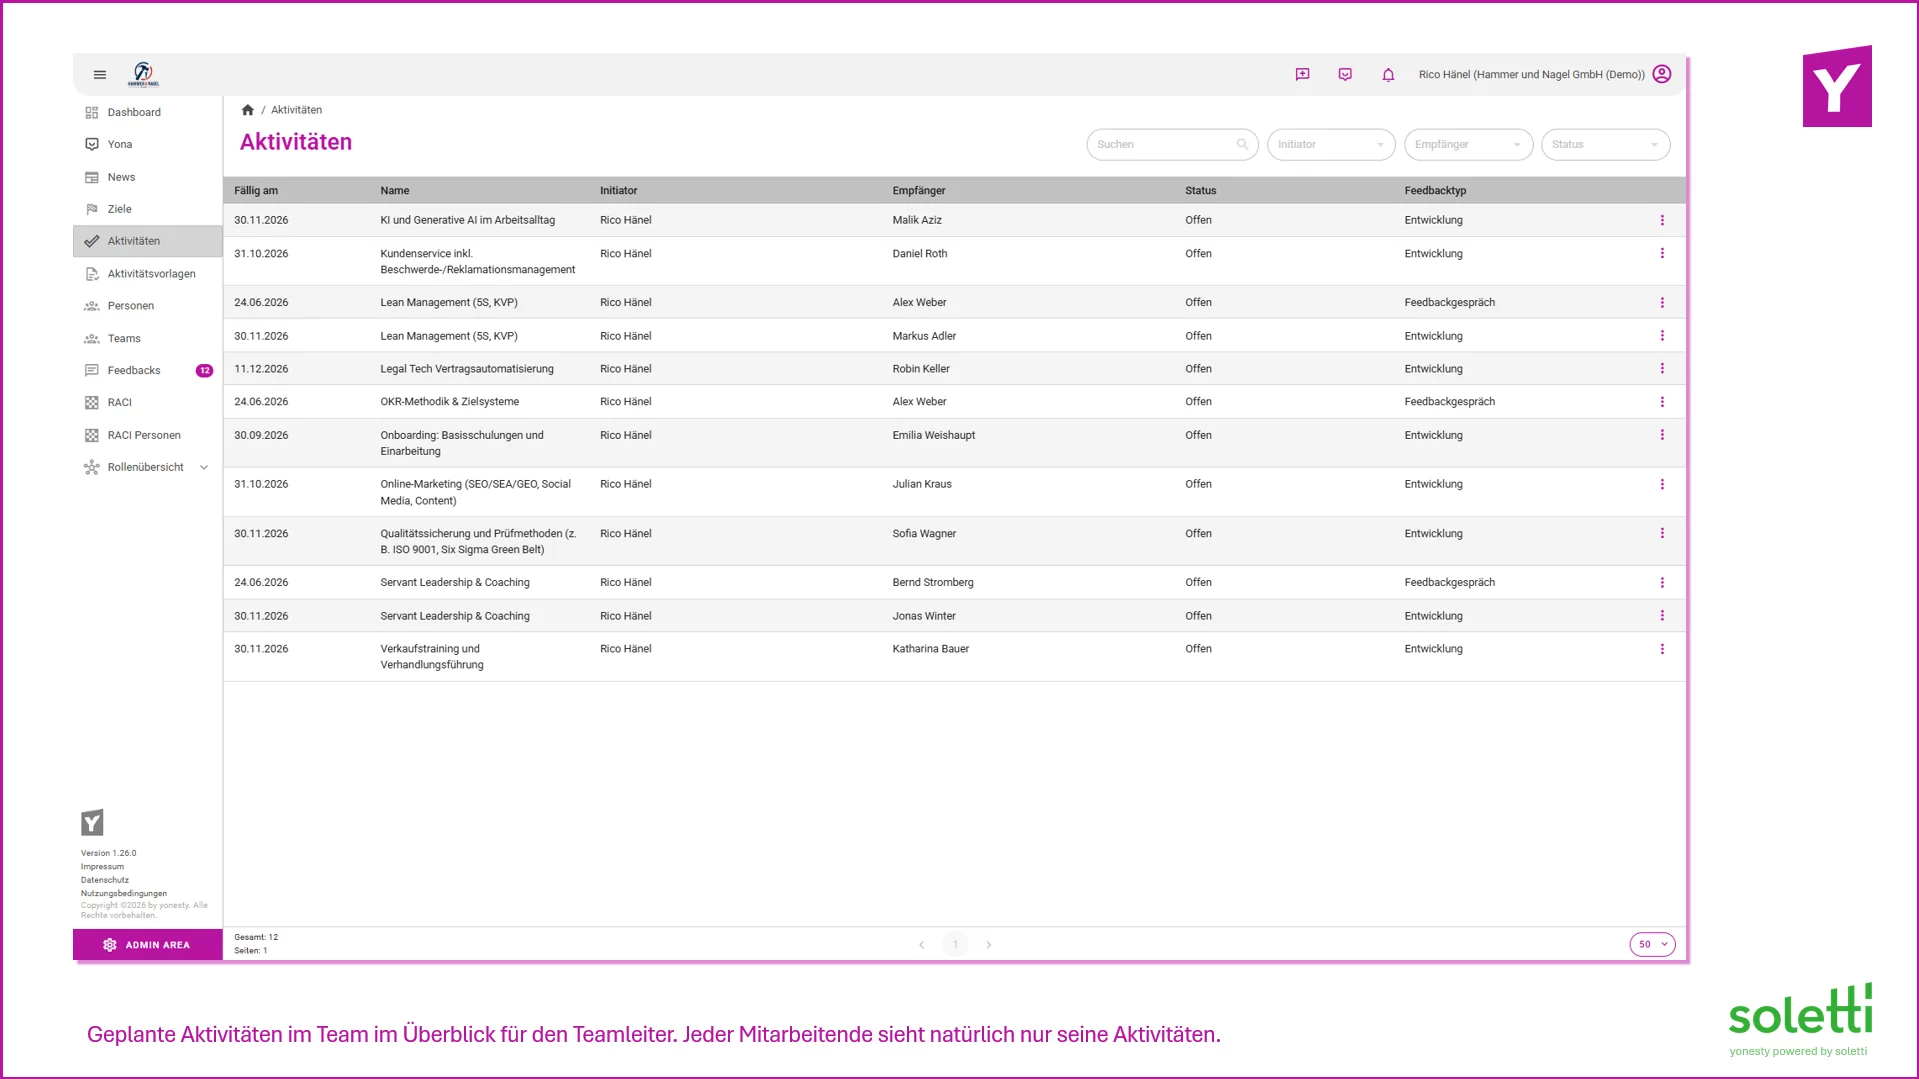
Task: Open RACI in sidebar
Action: [148, 403]
